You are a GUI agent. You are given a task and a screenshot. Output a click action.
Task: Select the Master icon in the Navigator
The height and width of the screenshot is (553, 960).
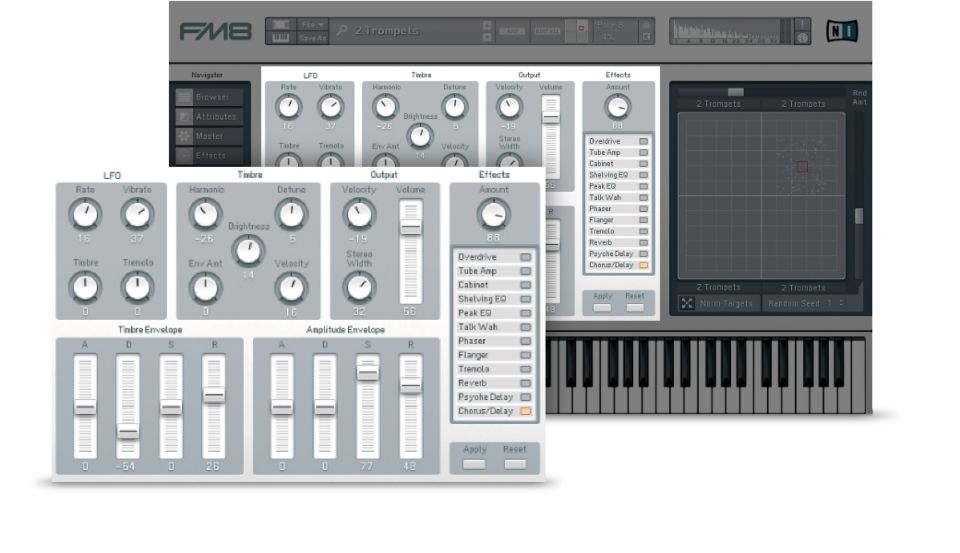point(184,136)
